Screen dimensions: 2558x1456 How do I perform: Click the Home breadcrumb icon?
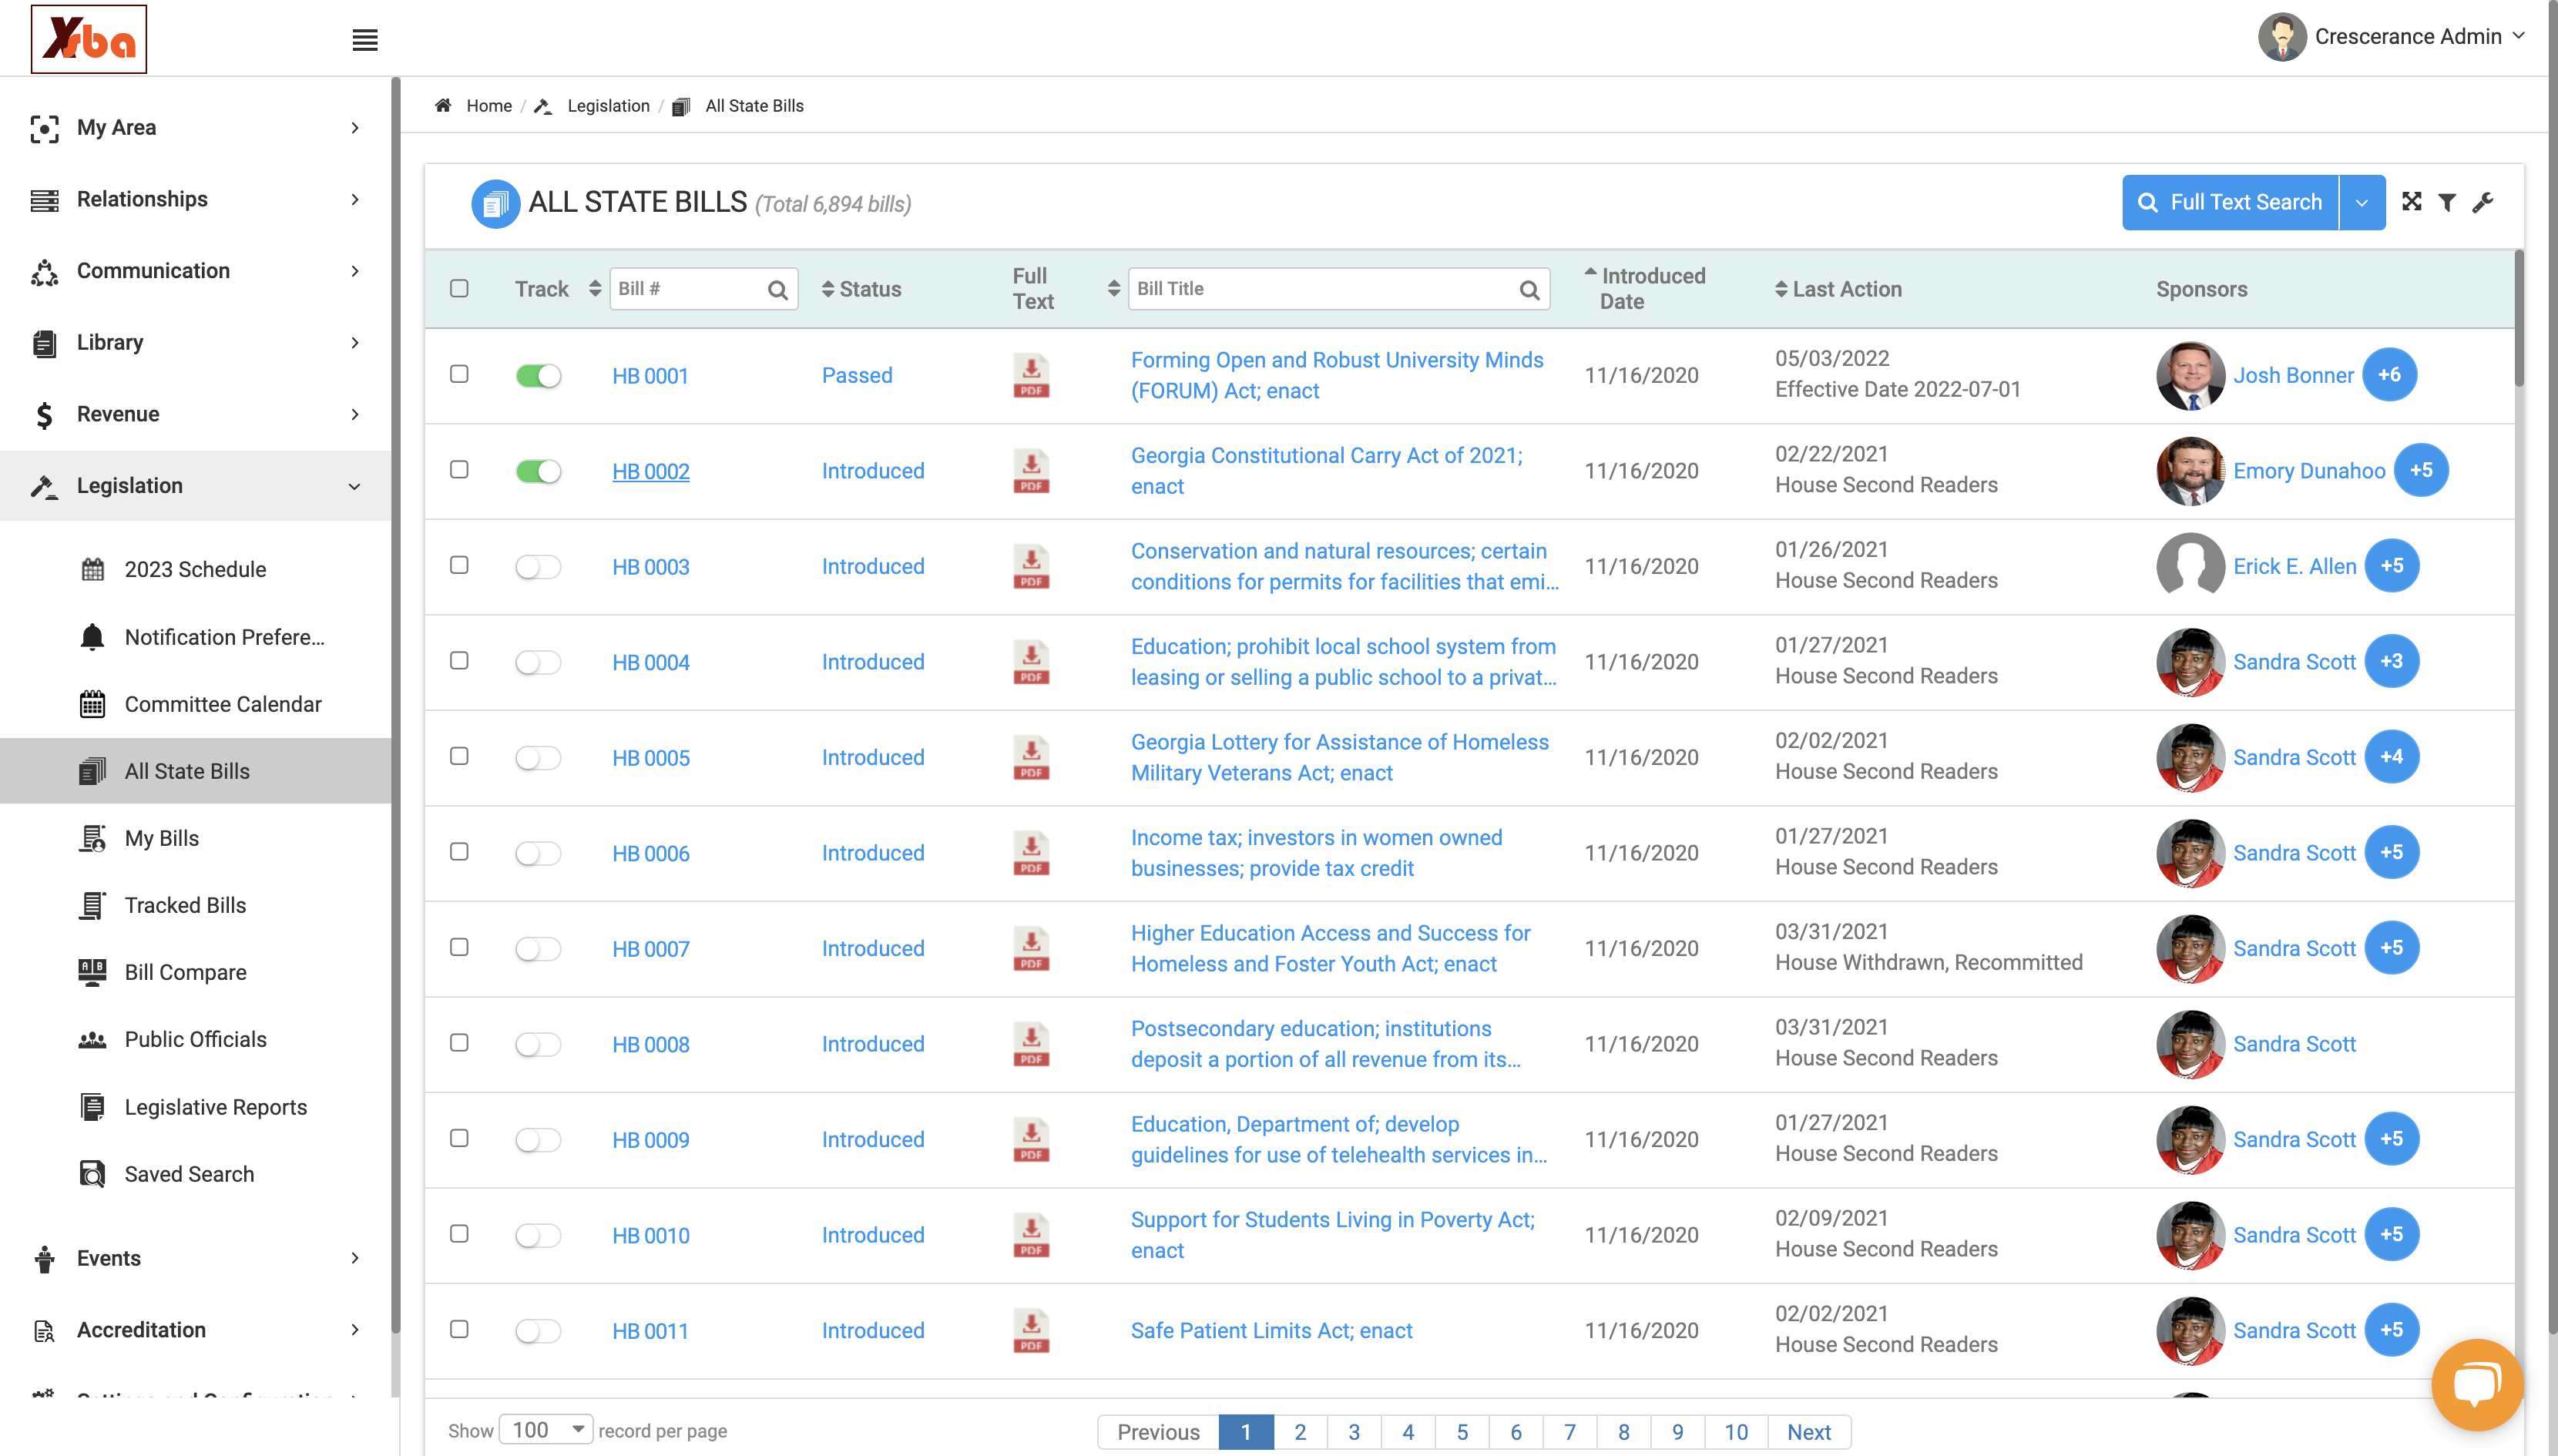(x=443, y=105)
